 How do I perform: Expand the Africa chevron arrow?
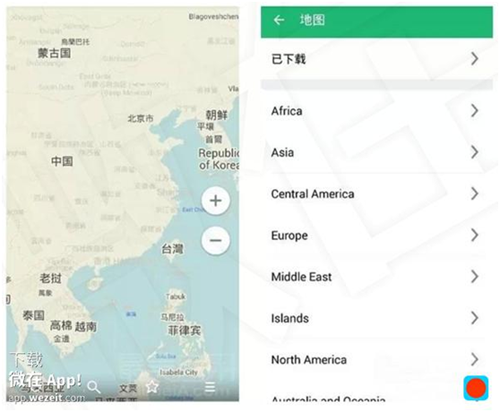[x=475, y=110]
